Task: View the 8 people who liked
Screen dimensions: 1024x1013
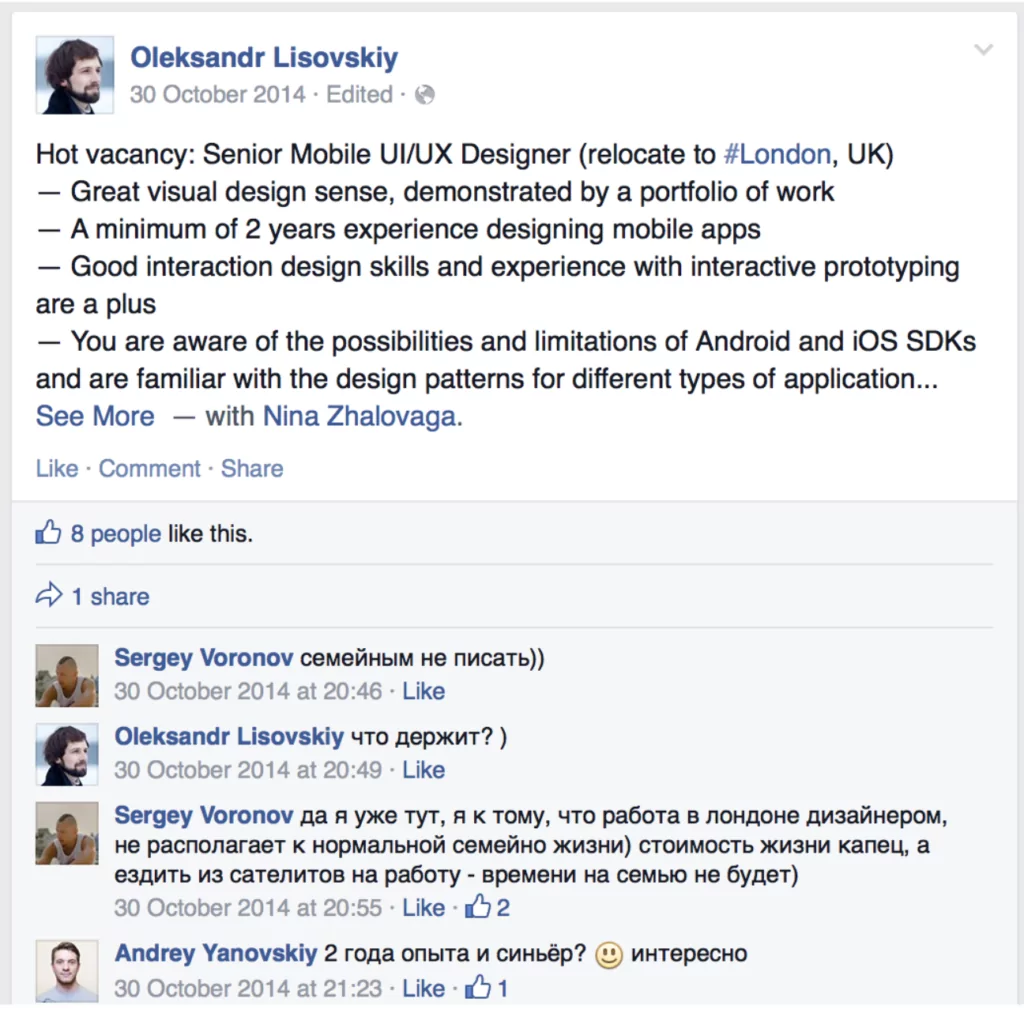Action: point(115,534)
